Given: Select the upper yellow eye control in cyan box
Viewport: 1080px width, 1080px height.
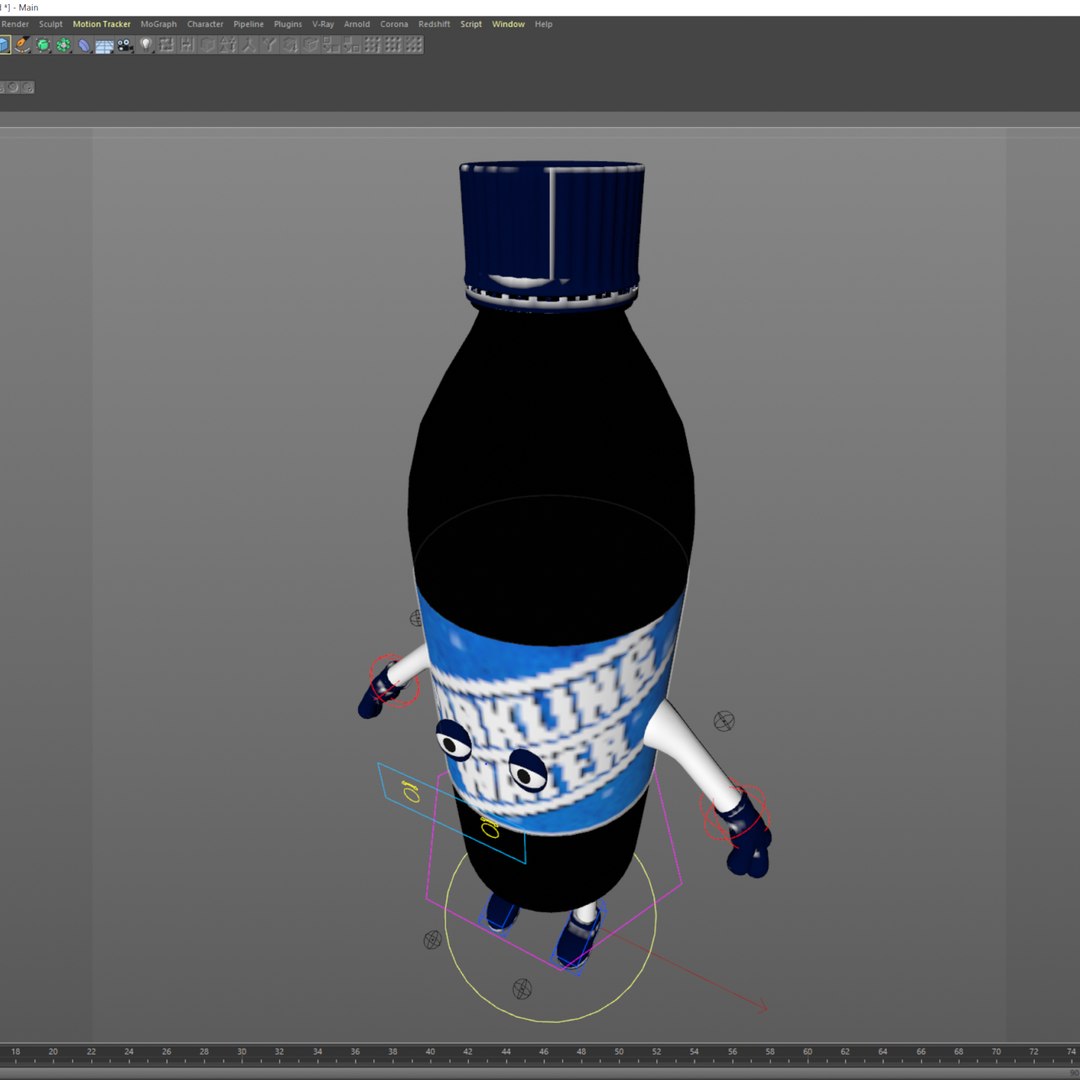Looking at the screenshot, I should 411,791.
